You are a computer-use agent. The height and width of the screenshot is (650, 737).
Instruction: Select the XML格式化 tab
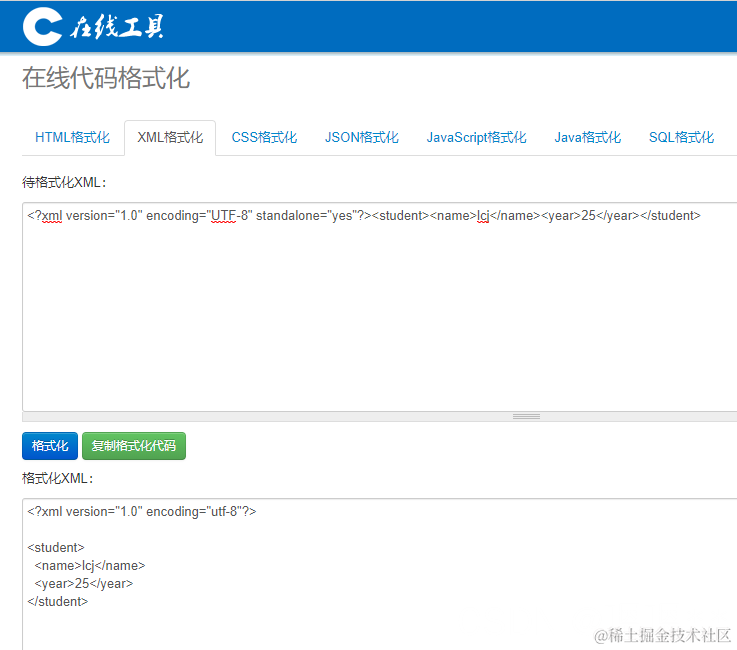170,137
